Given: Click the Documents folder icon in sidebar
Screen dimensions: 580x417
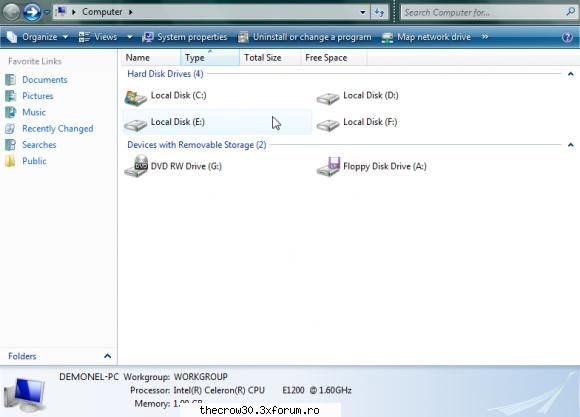Looking at the screenshot, I should coord(10,80).
